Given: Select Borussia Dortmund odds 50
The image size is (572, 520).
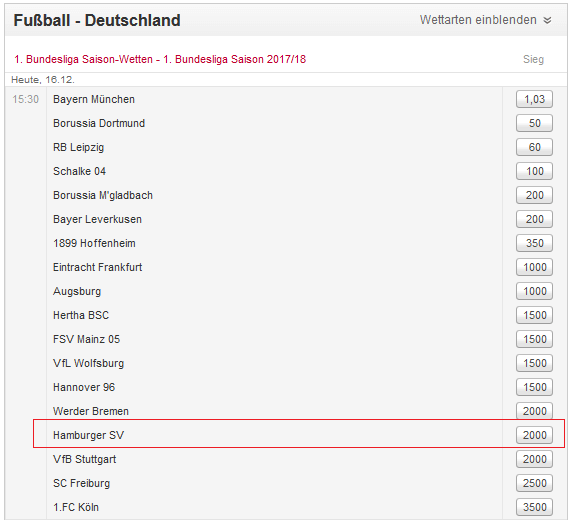Looking at the screenshot, I should click(534, 123).
